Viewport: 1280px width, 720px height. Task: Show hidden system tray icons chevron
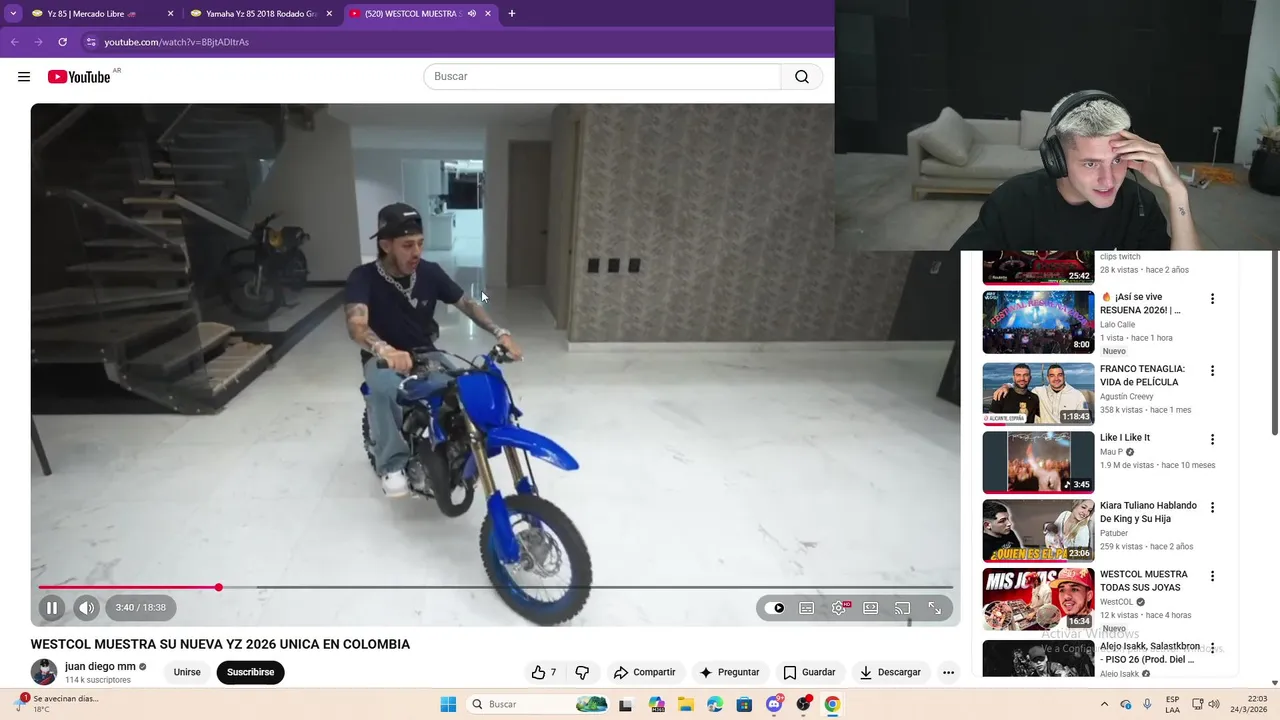coord(1104,704)
